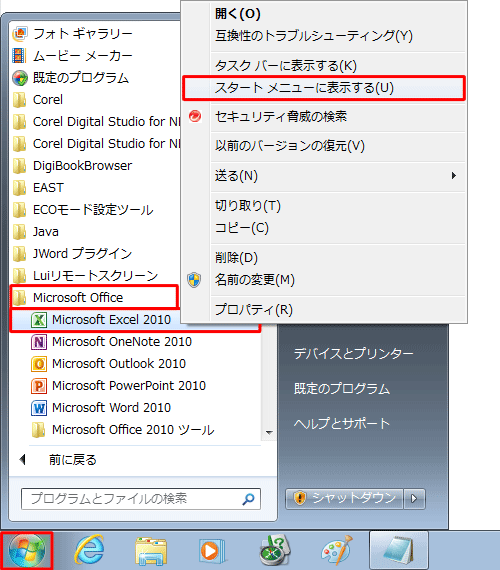Open shutdown options arrow button
The width and height of the screenshot is (500, 570).
[x=414, y=498]
